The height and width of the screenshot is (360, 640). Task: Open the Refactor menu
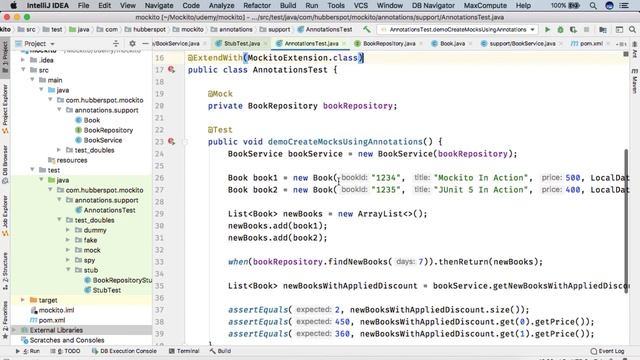pos(257,6)
